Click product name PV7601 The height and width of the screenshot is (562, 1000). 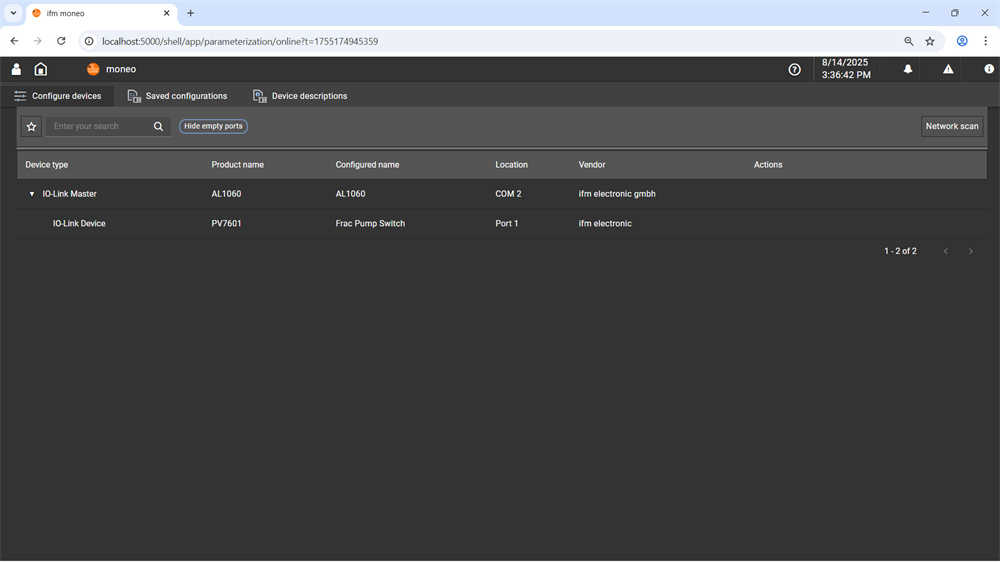pos(226,223)
